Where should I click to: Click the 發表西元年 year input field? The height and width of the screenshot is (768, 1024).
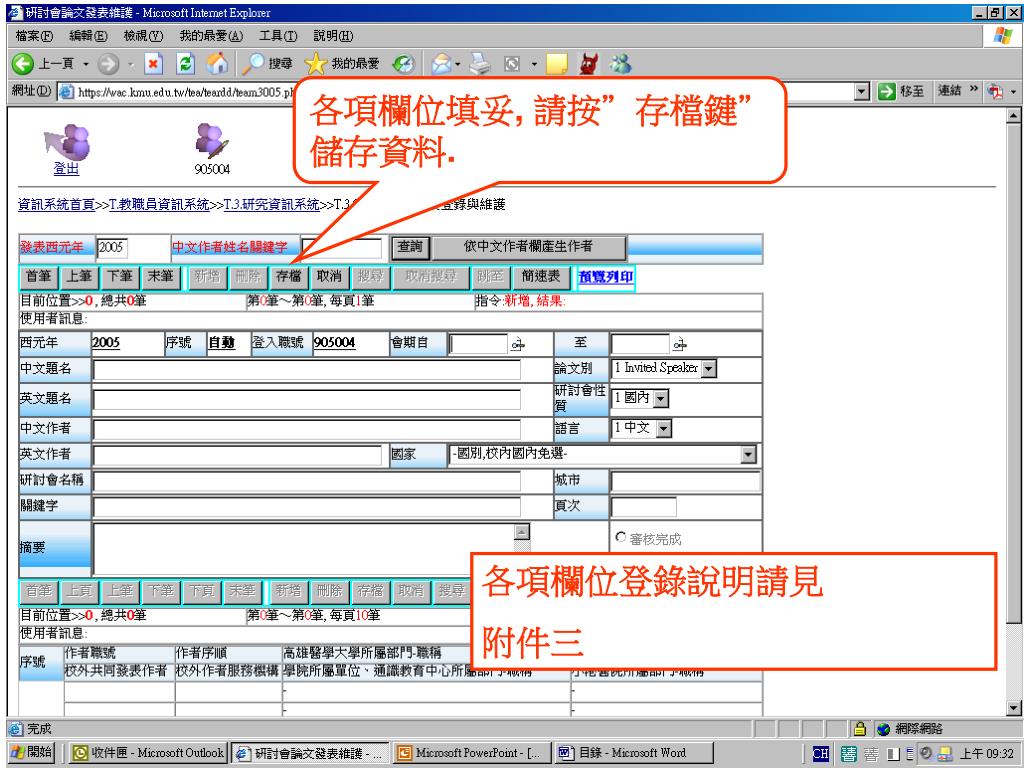coord(113,248)
